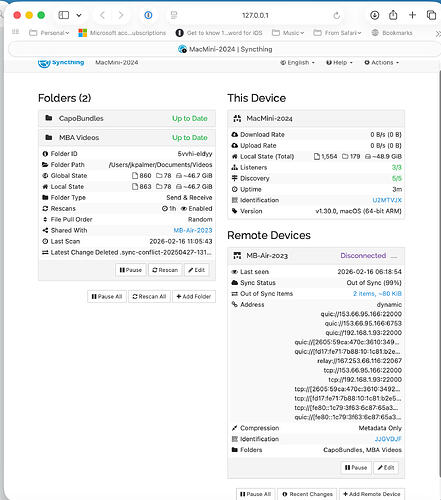Collapse the MacMini-2024 device panel
The image size is (441, 500).
pyautogui.click(x=316, y=118)
